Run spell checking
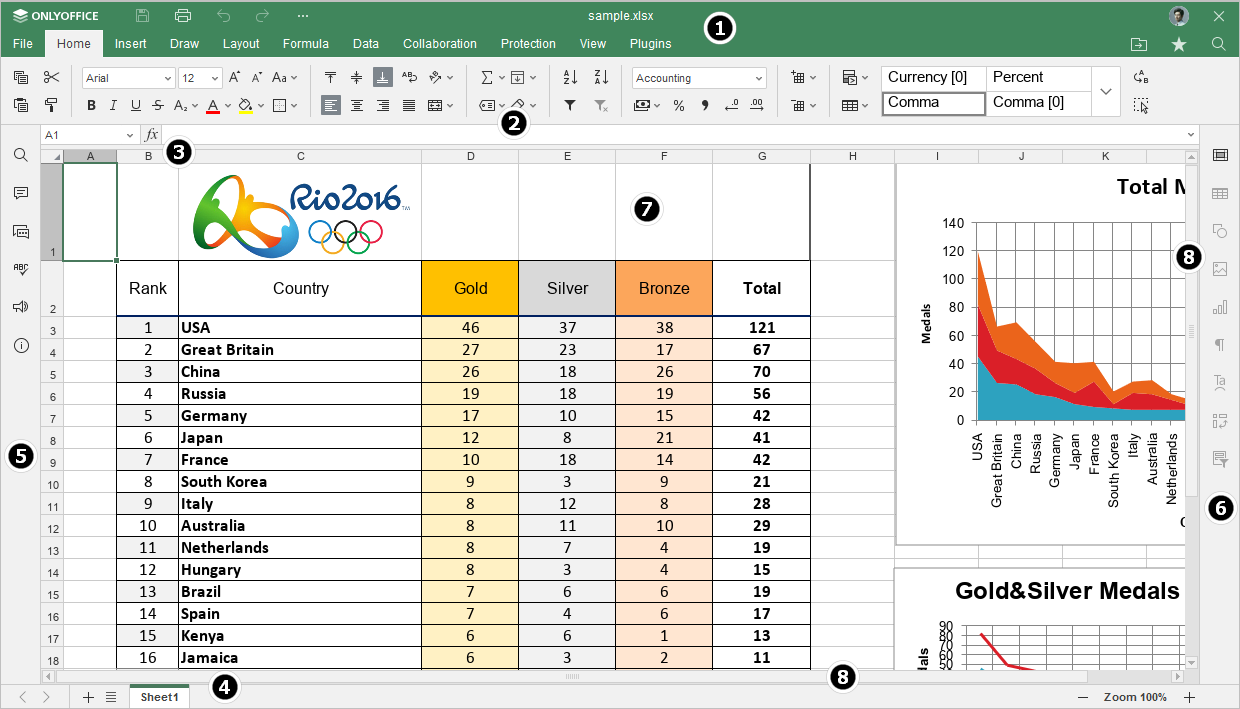Image resolution: width=1240 pixels, height=709 pixels. (21, 268)
